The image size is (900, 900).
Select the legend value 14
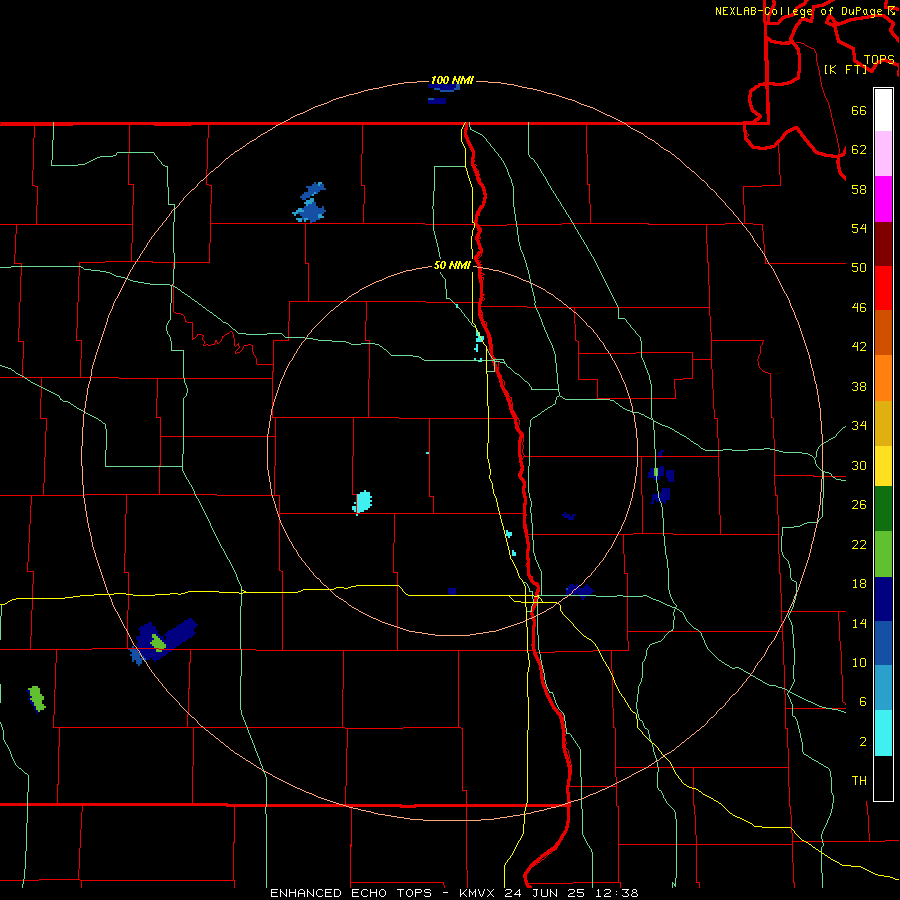coord(859,623)
